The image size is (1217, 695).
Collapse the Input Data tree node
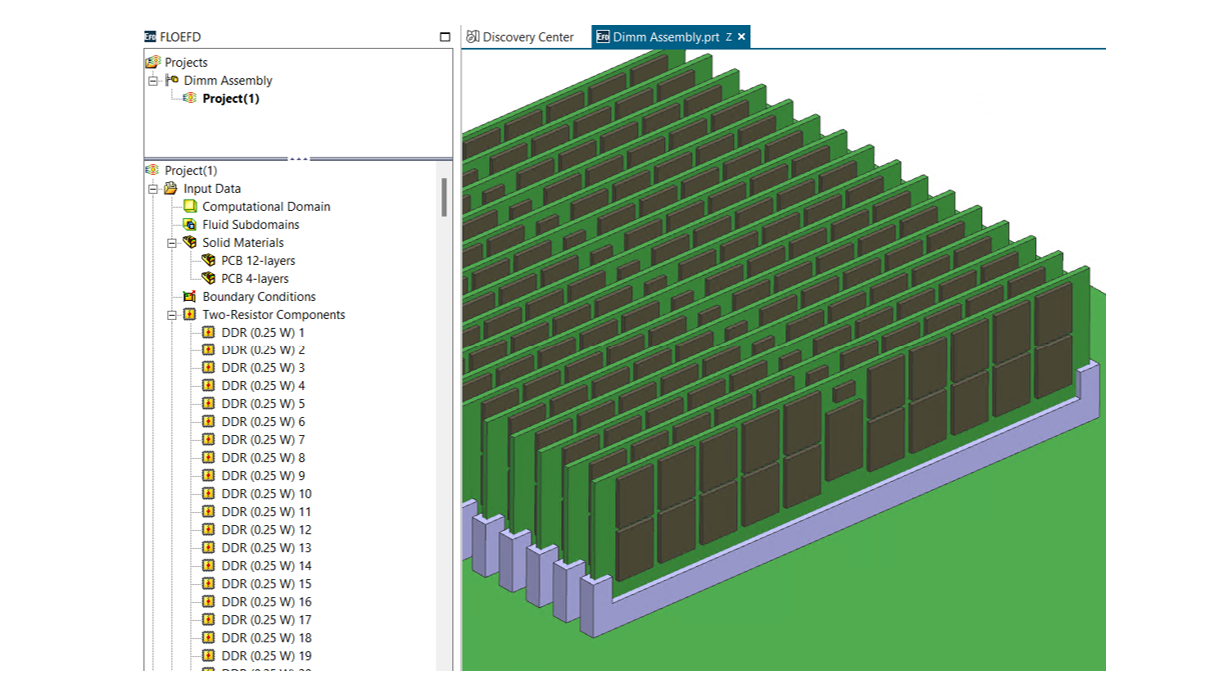[153, 189]
